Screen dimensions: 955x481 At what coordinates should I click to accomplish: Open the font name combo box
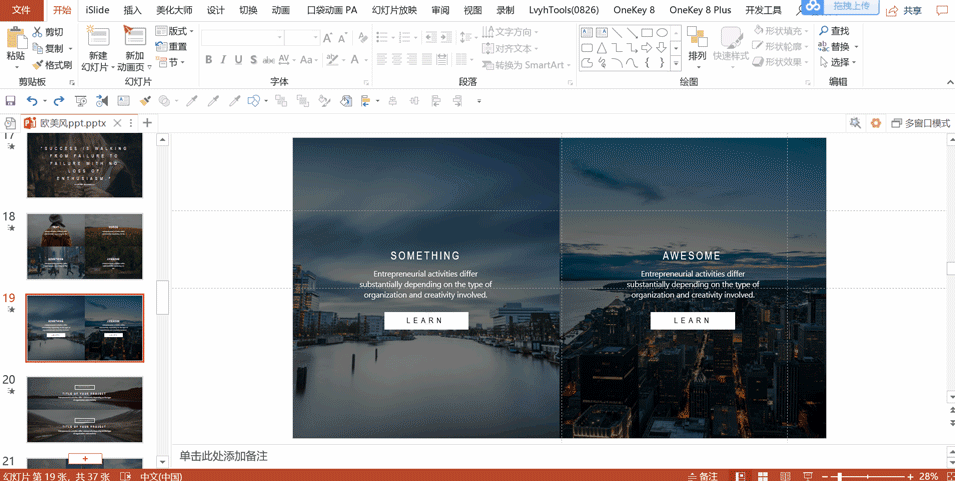click(242, 38)
